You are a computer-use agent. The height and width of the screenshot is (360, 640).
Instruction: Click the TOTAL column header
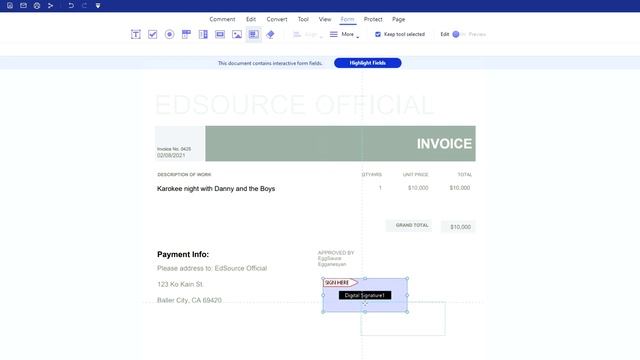(x=464, y=174)
